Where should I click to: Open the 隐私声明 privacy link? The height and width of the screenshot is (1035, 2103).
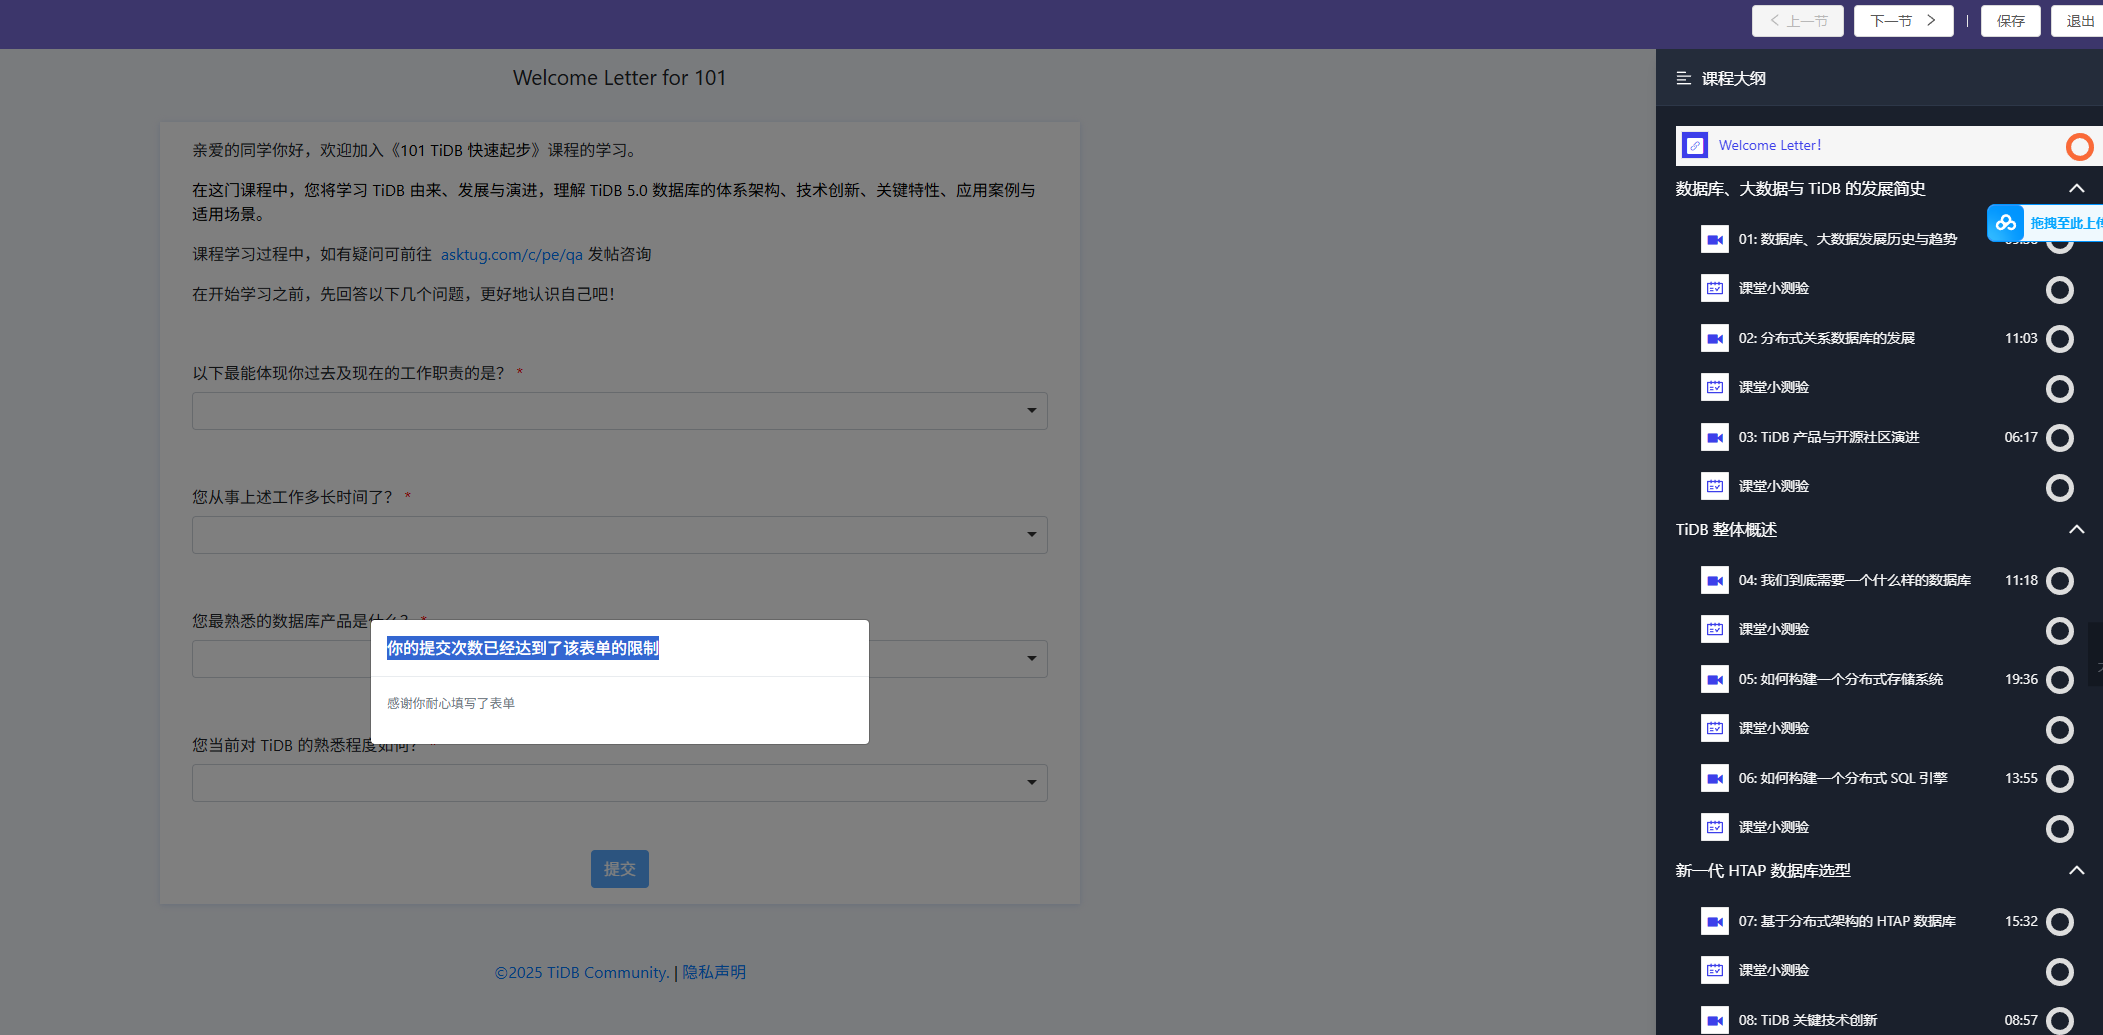(x=714, y=972)
